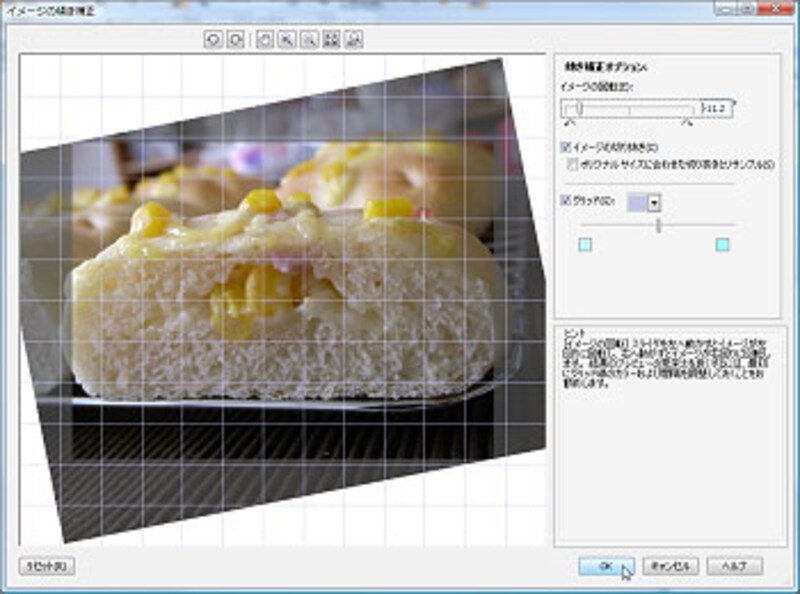800x594 pixels.
Task: Click the fit preview to window icon
Action: (332, 39)
